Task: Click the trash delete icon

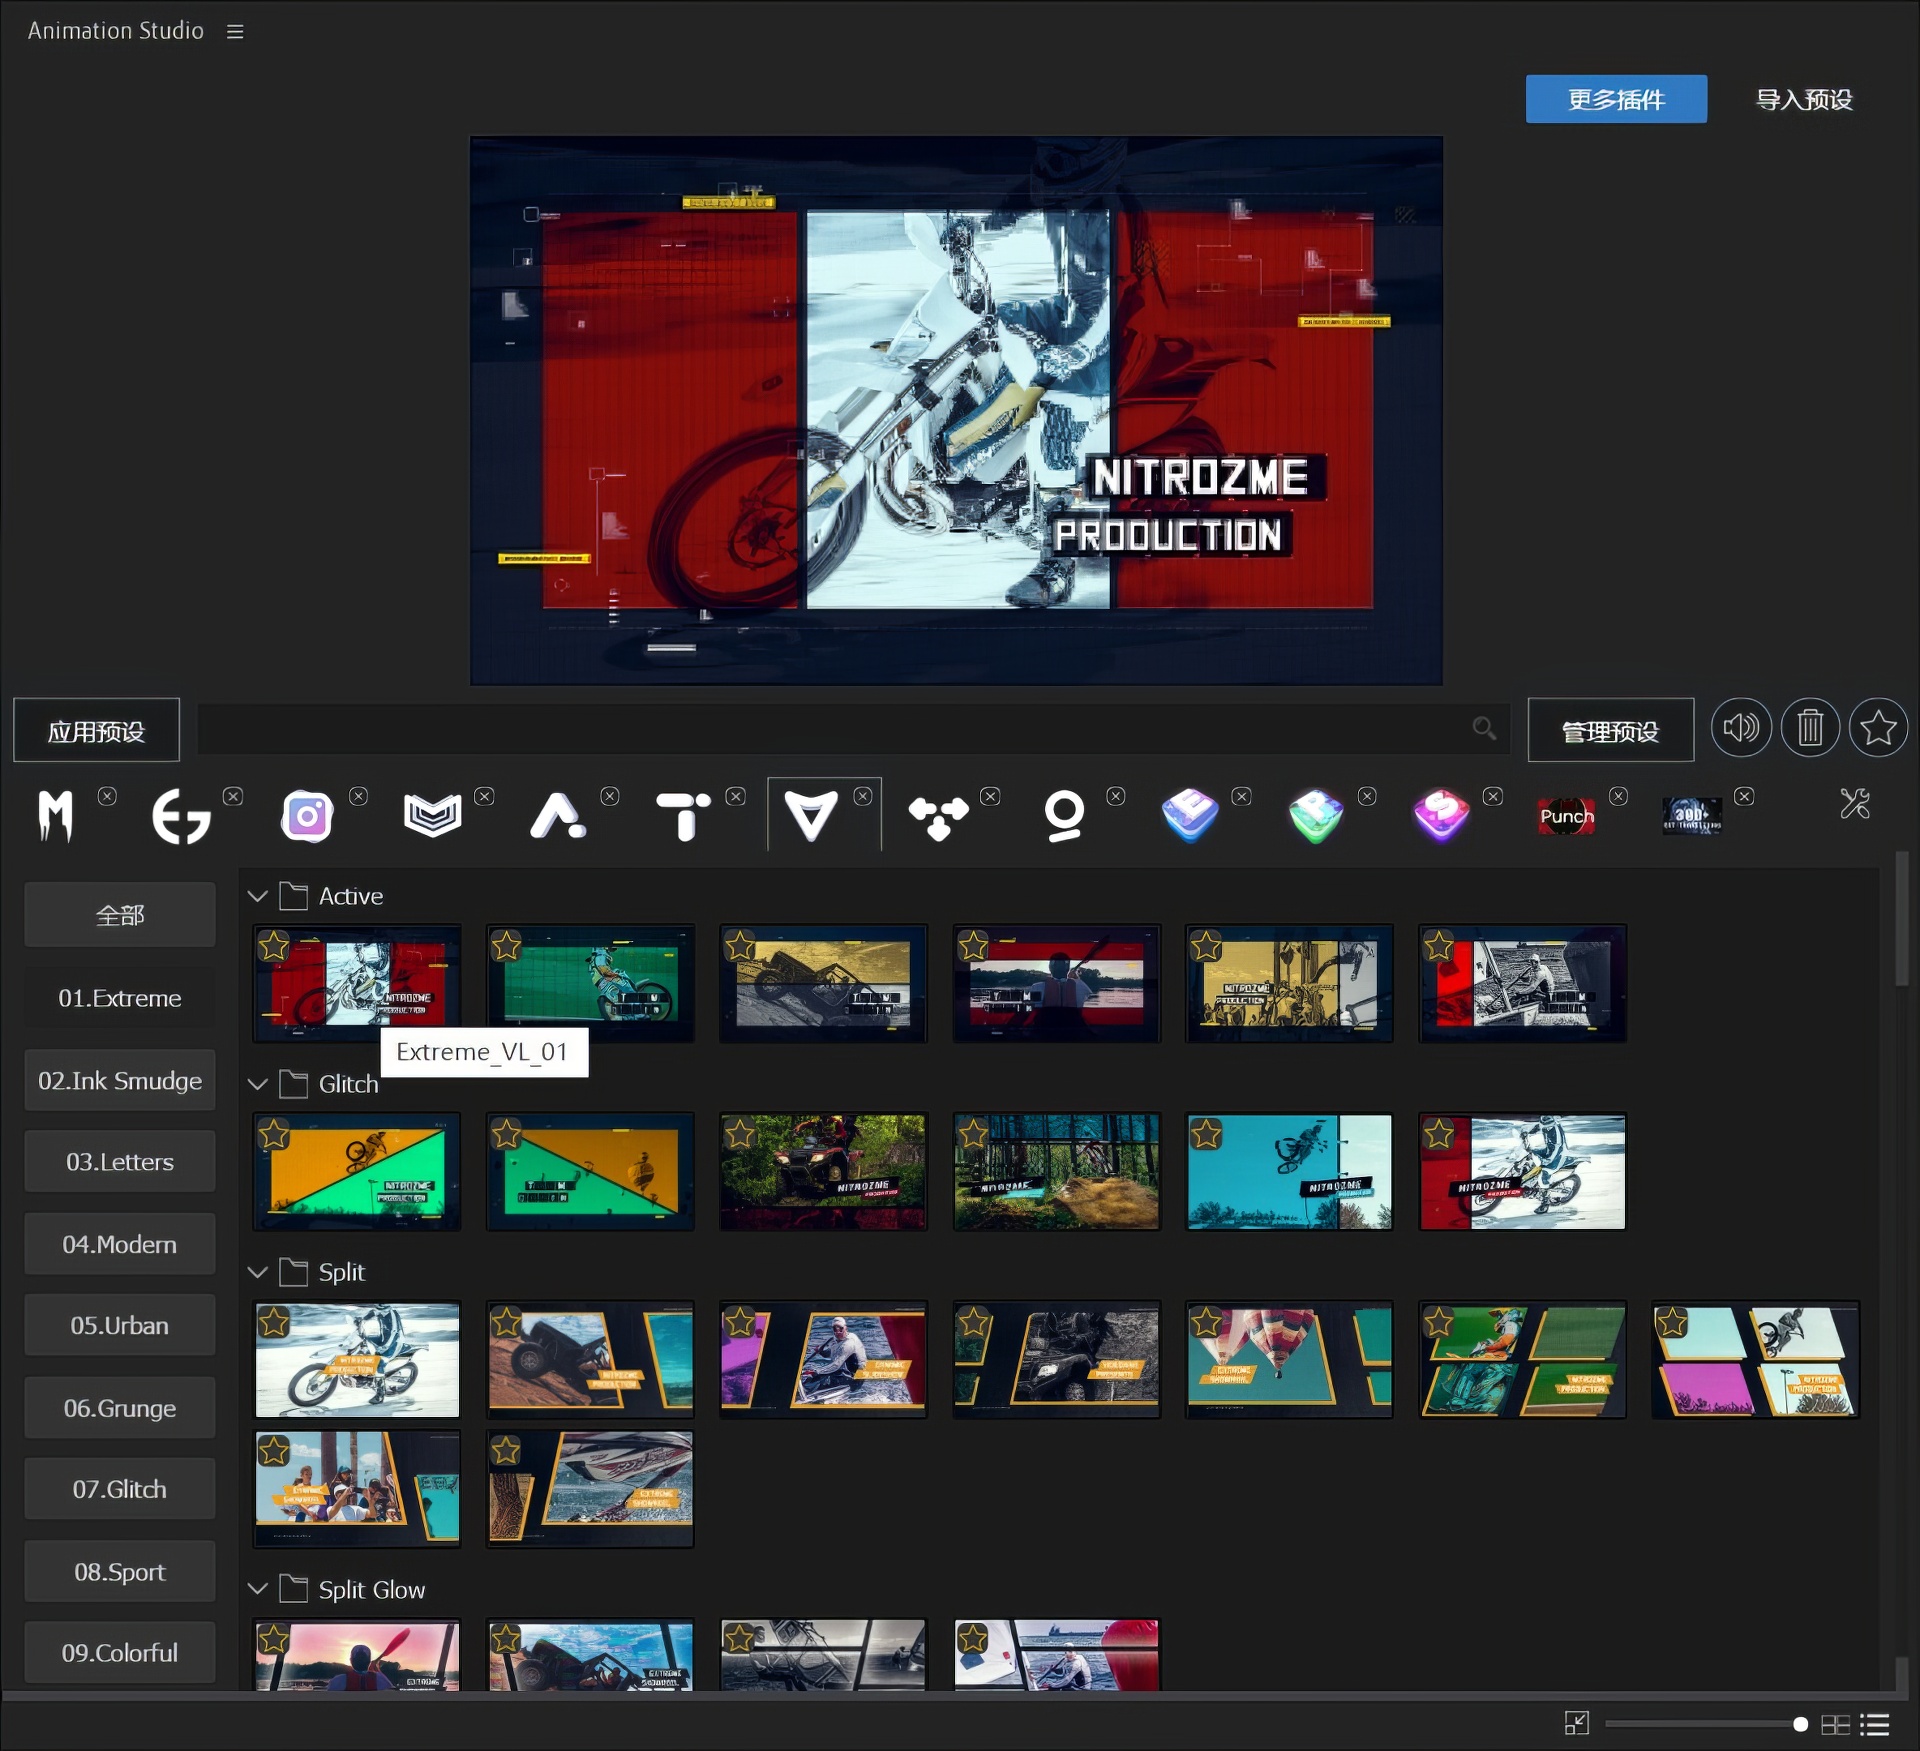Action: point(1810,727)
